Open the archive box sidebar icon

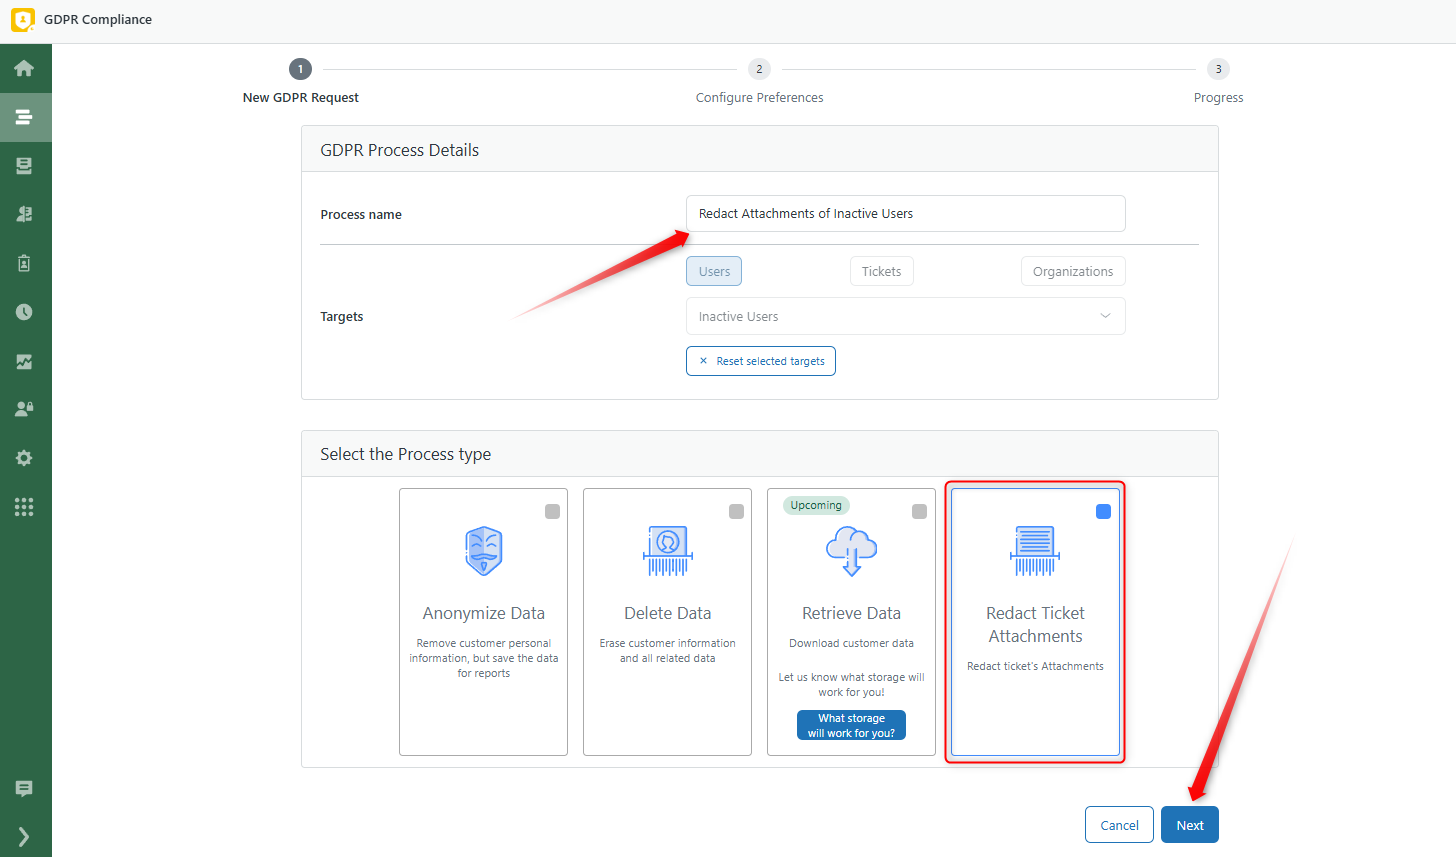point(24,166)
